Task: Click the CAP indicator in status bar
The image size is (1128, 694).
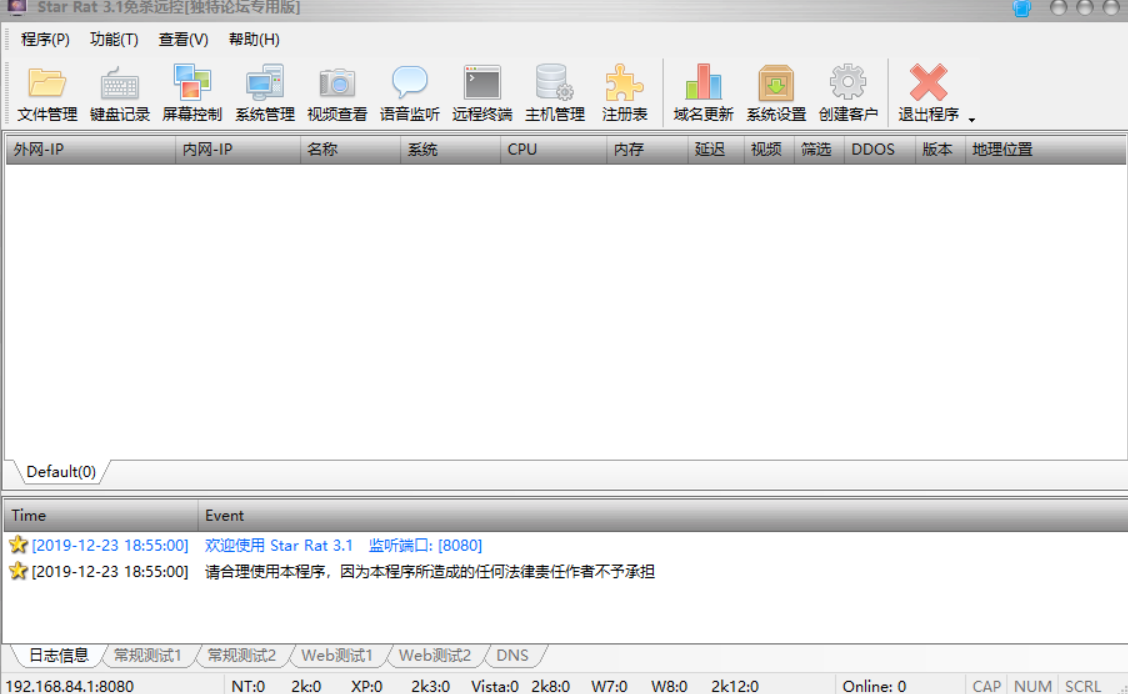Action: 986,686
